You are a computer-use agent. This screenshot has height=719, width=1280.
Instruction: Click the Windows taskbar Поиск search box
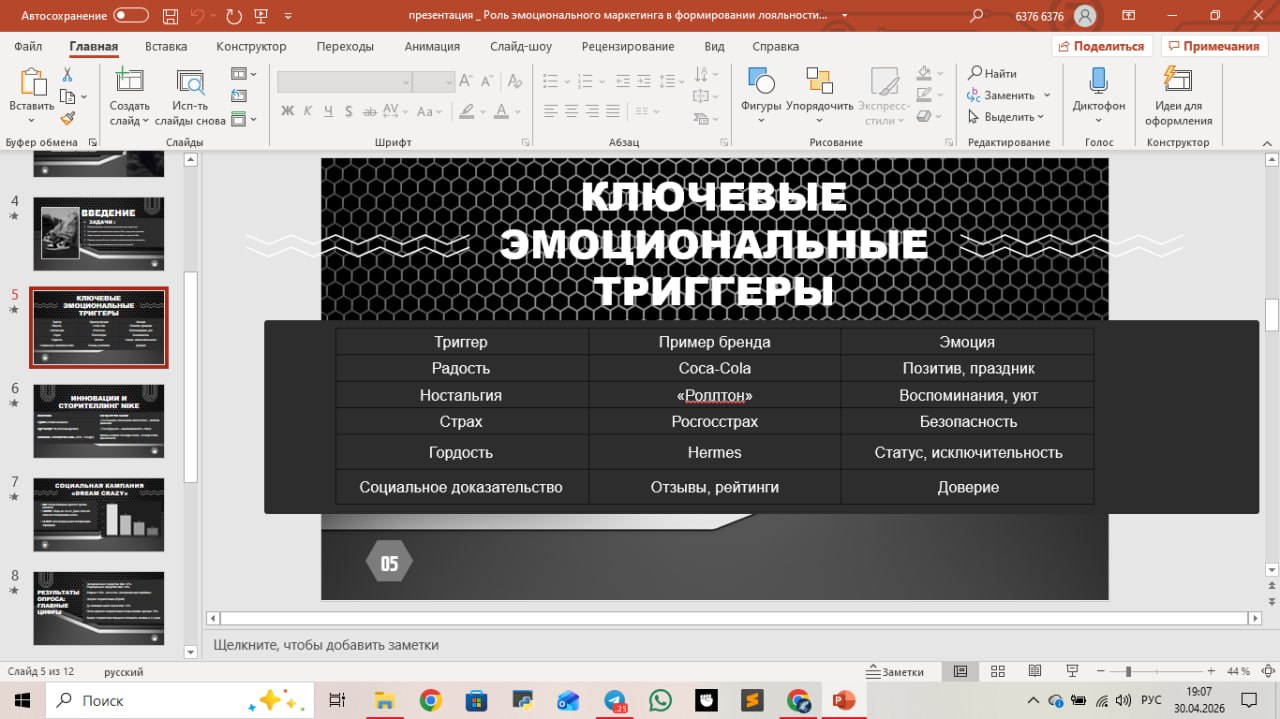click(x=180, y=700)
